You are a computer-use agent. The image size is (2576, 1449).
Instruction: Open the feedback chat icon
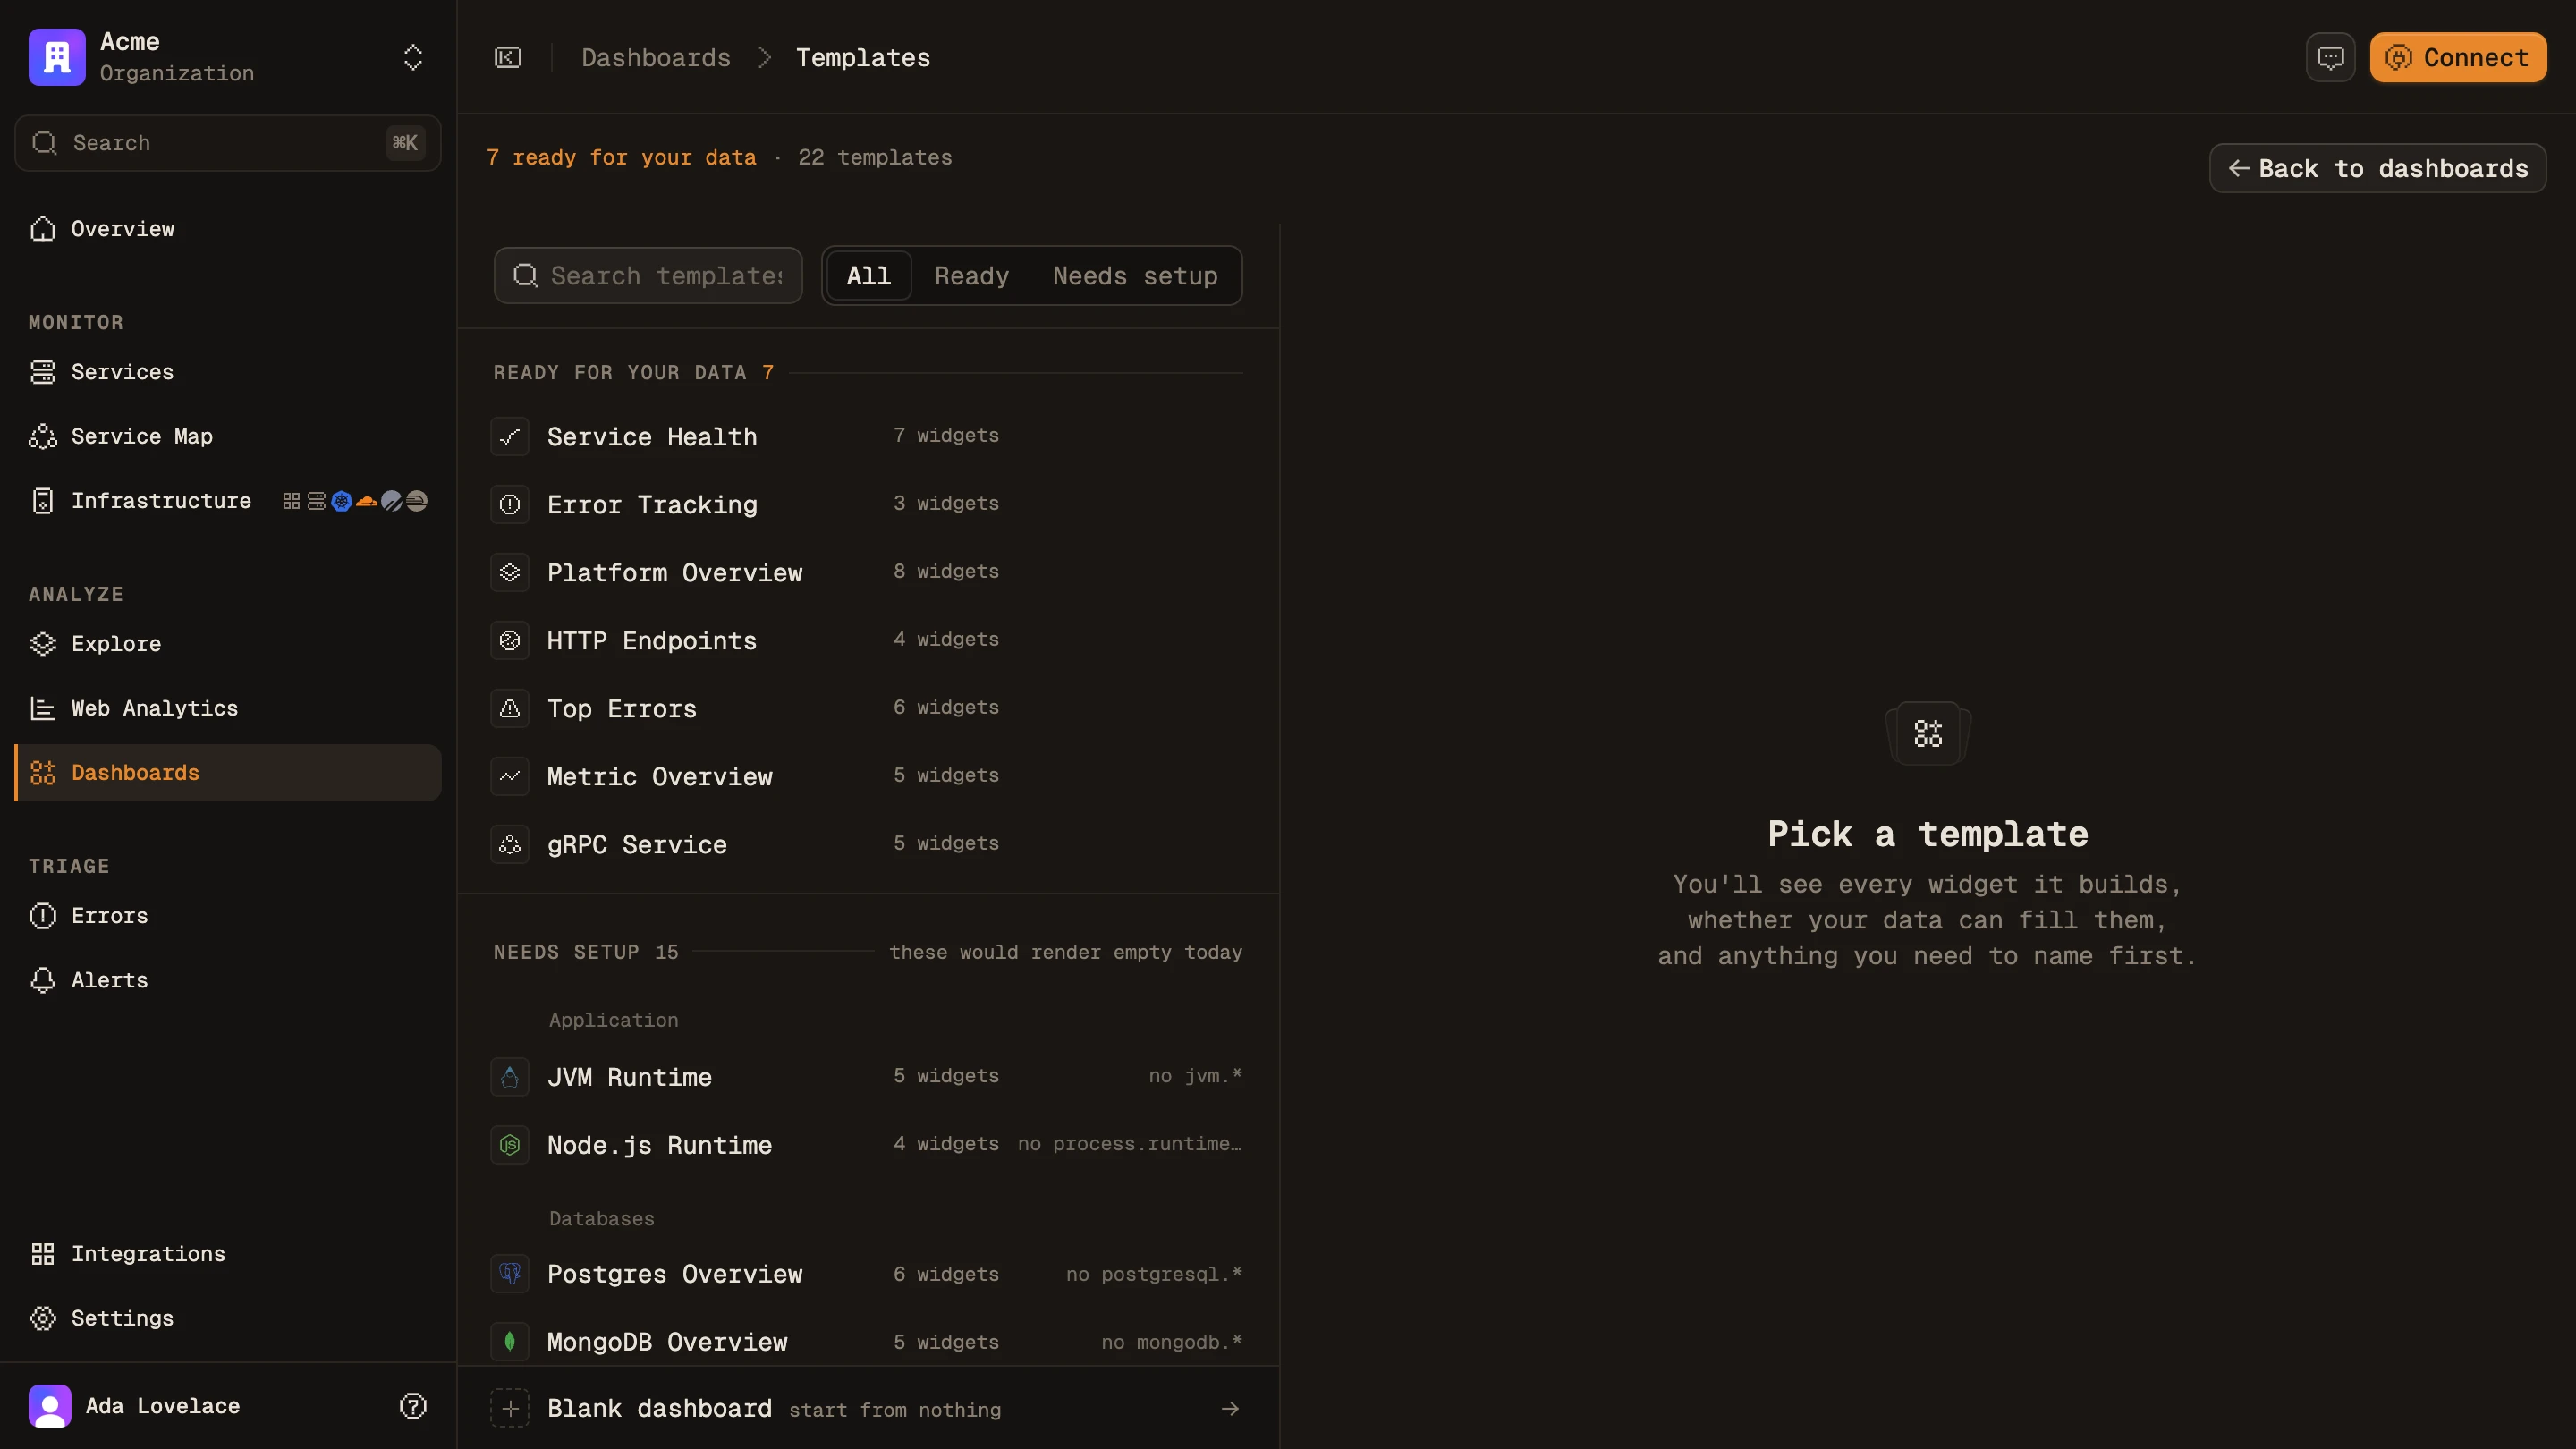tap(2331, 57)
